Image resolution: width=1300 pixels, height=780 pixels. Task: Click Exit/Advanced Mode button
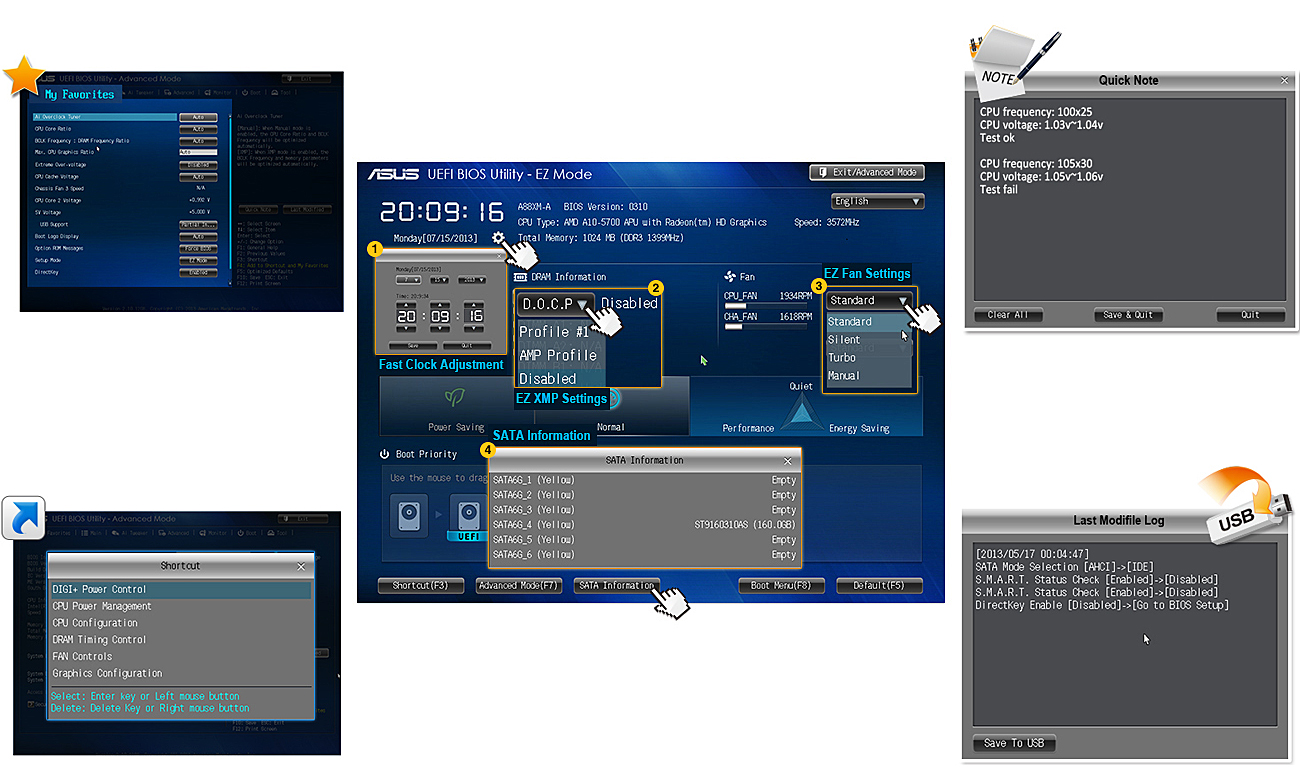click(x=867, y=172)
